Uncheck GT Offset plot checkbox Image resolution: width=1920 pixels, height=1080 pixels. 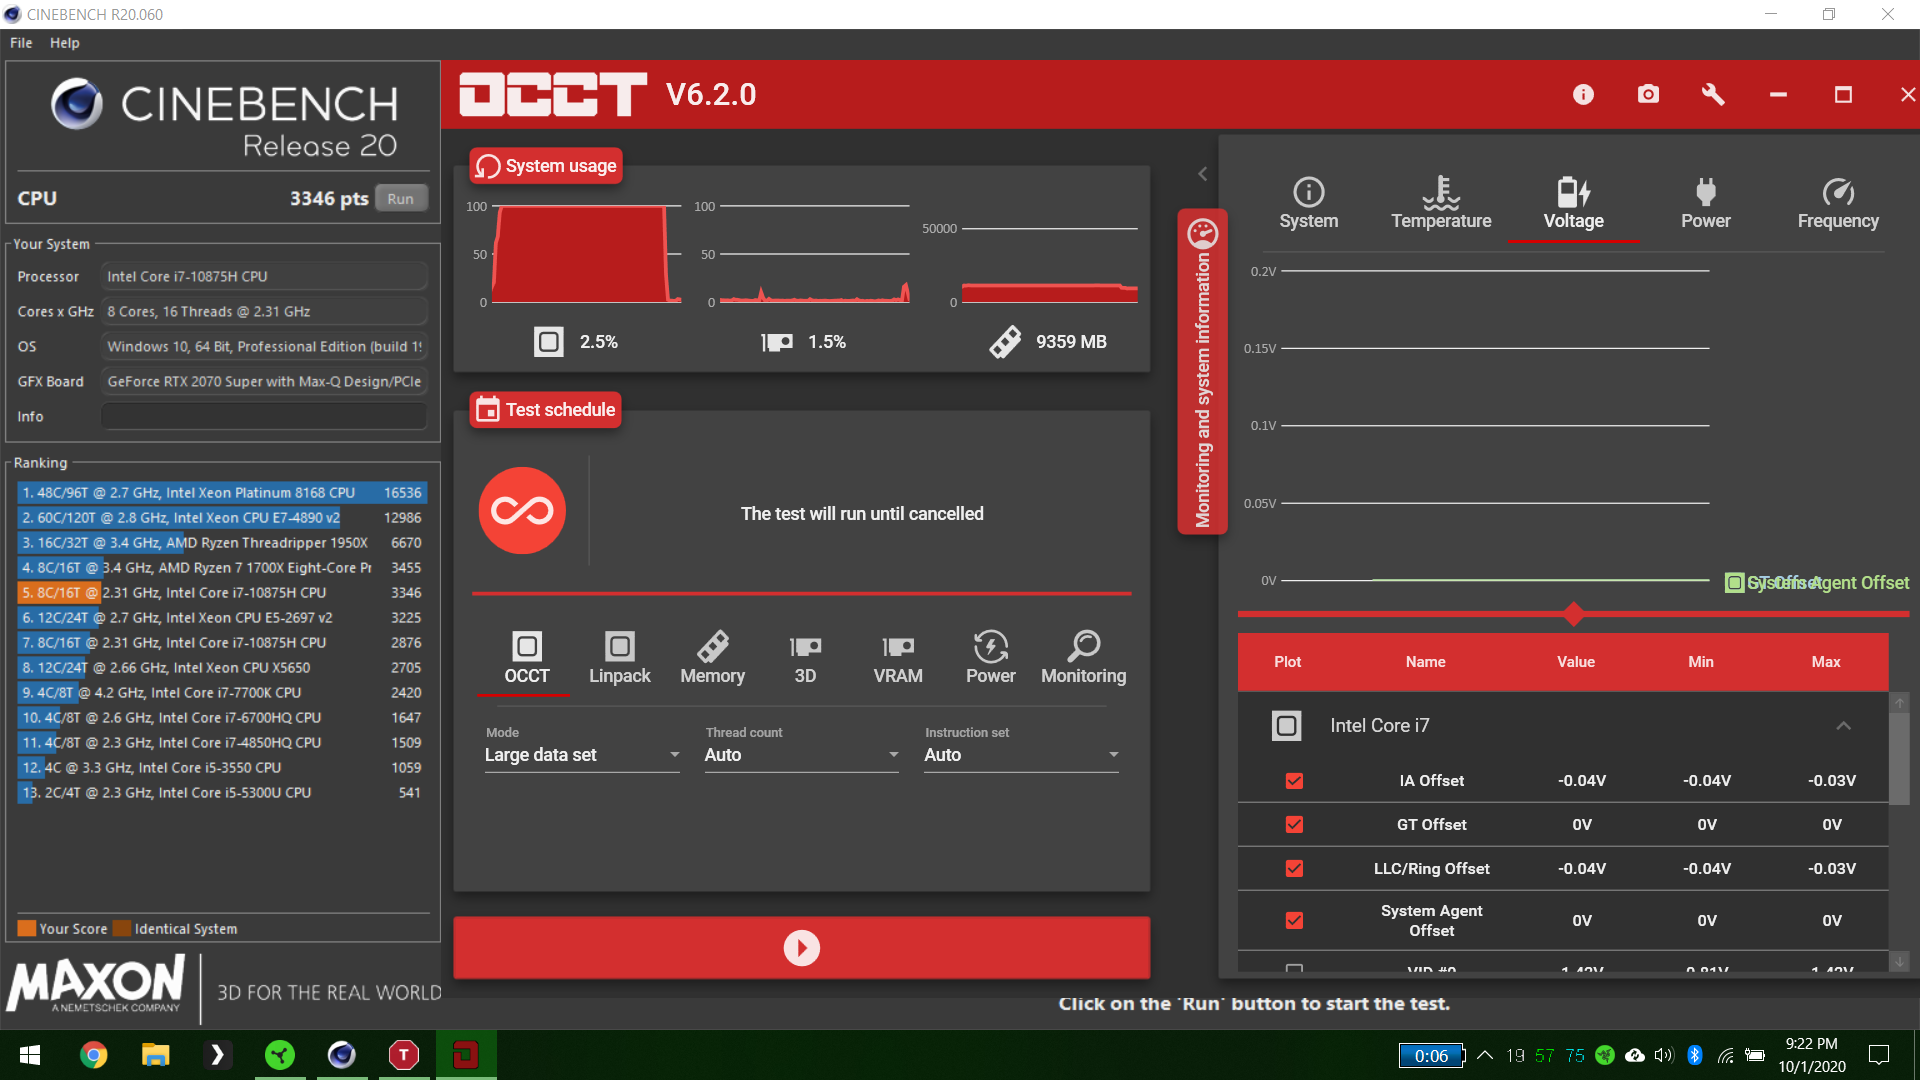(x=1294, y=825)
